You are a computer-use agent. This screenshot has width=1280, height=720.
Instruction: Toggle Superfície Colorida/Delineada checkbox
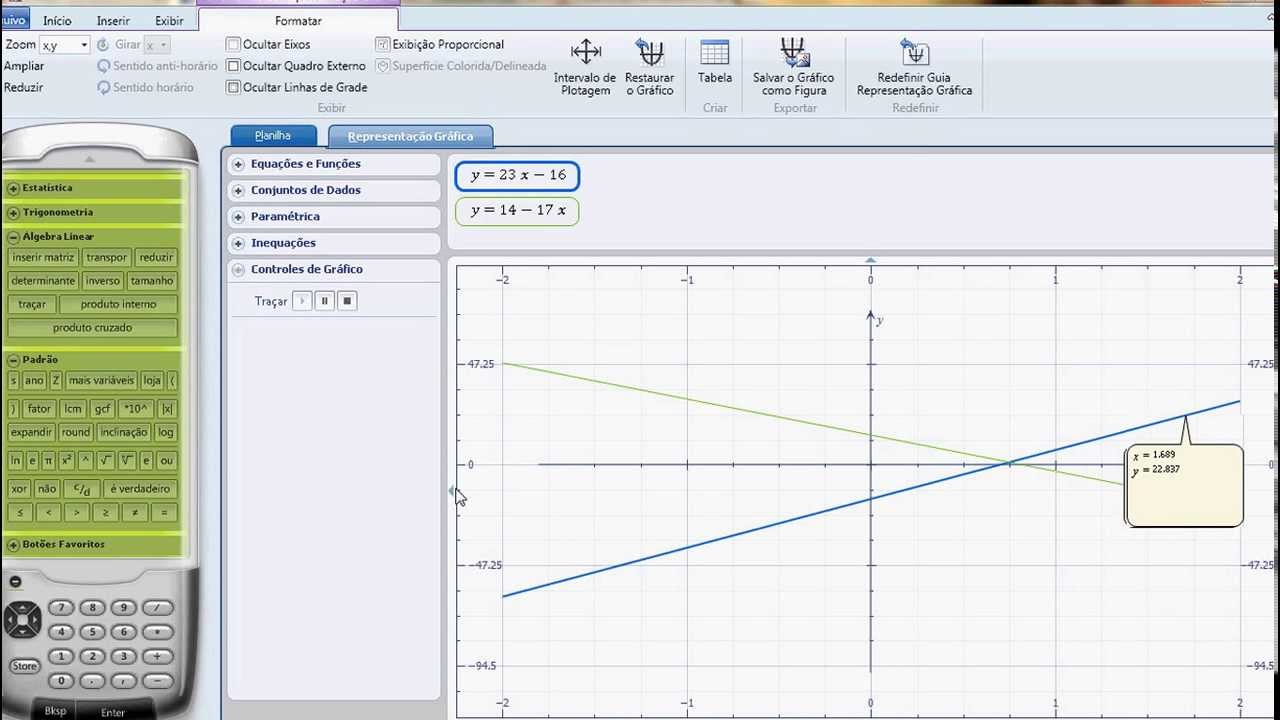point(382,66)
